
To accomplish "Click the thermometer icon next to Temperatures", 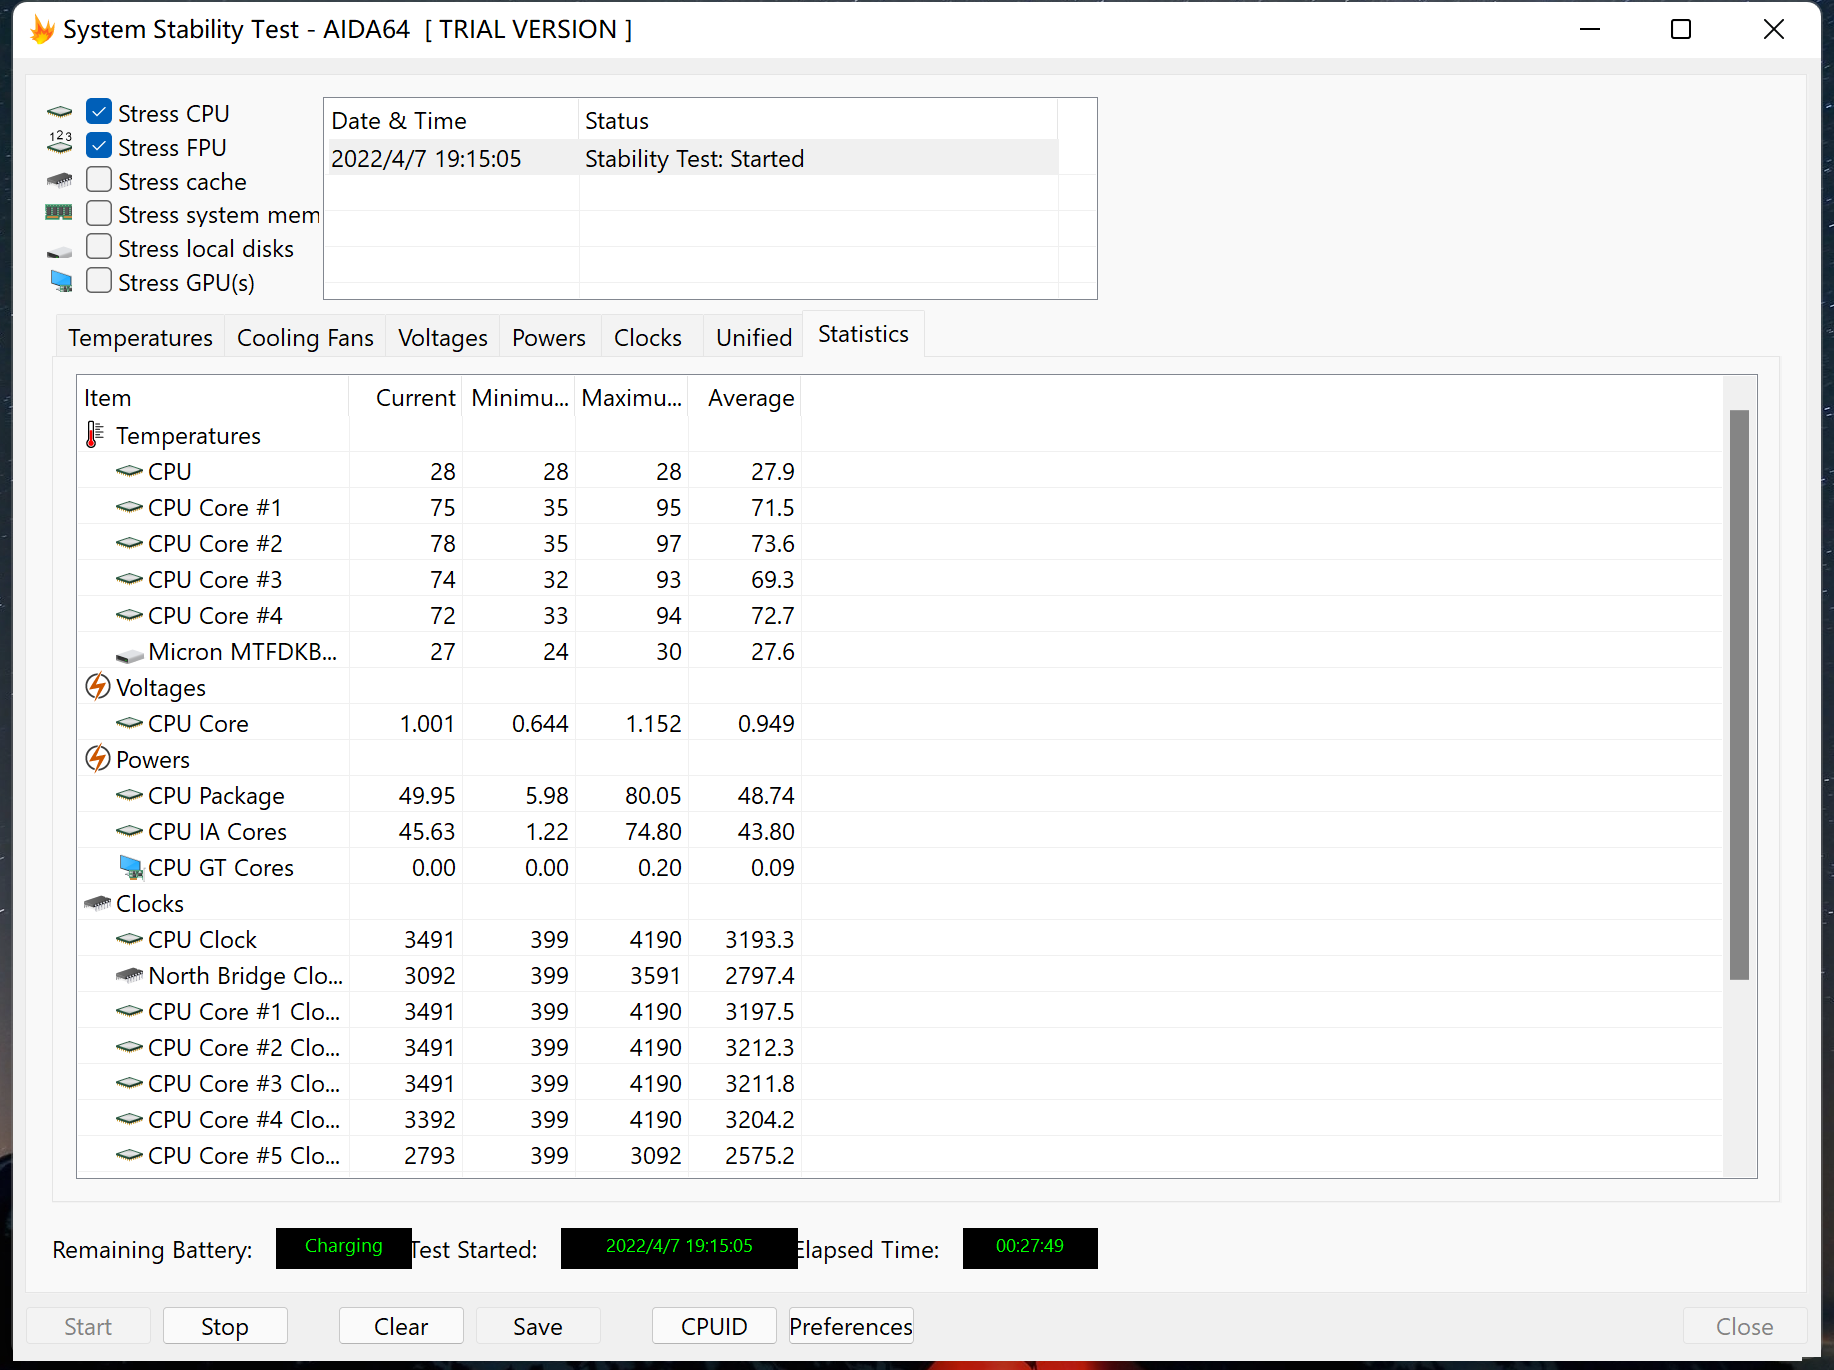I will coord(95,435).
